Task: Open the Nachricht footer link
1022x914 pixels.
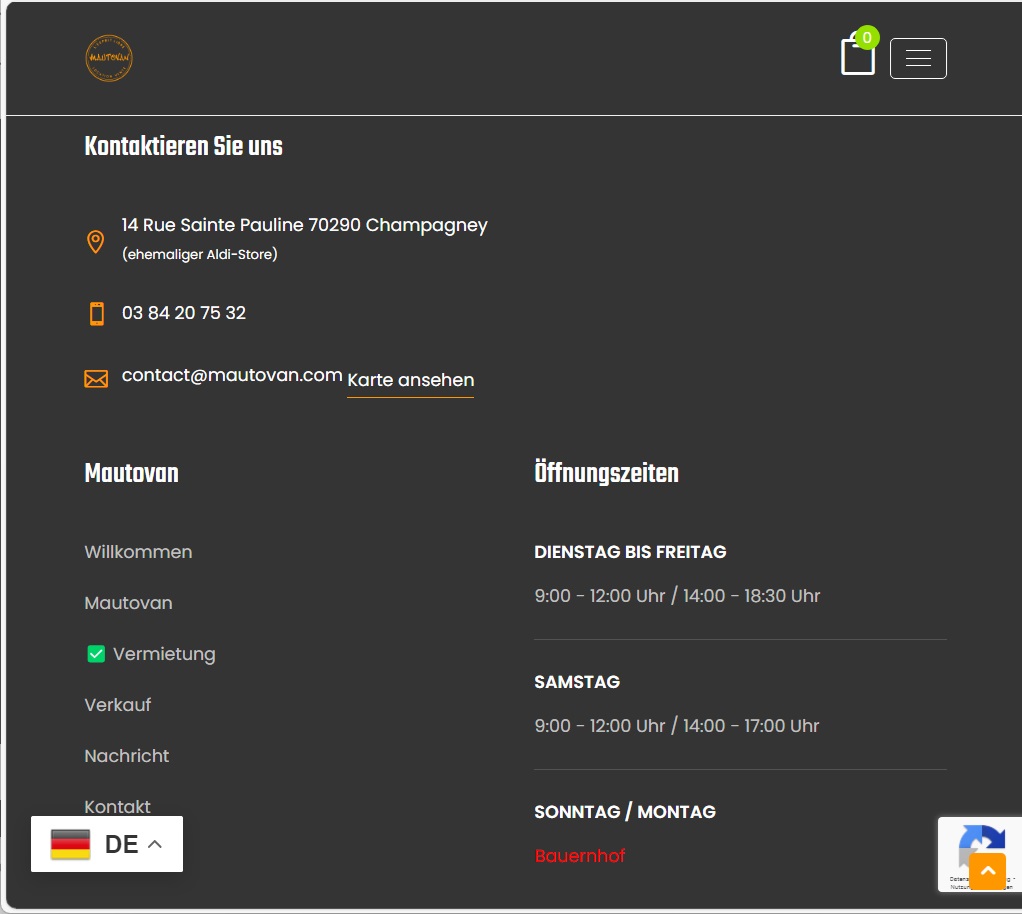Action: click(127, 756)
